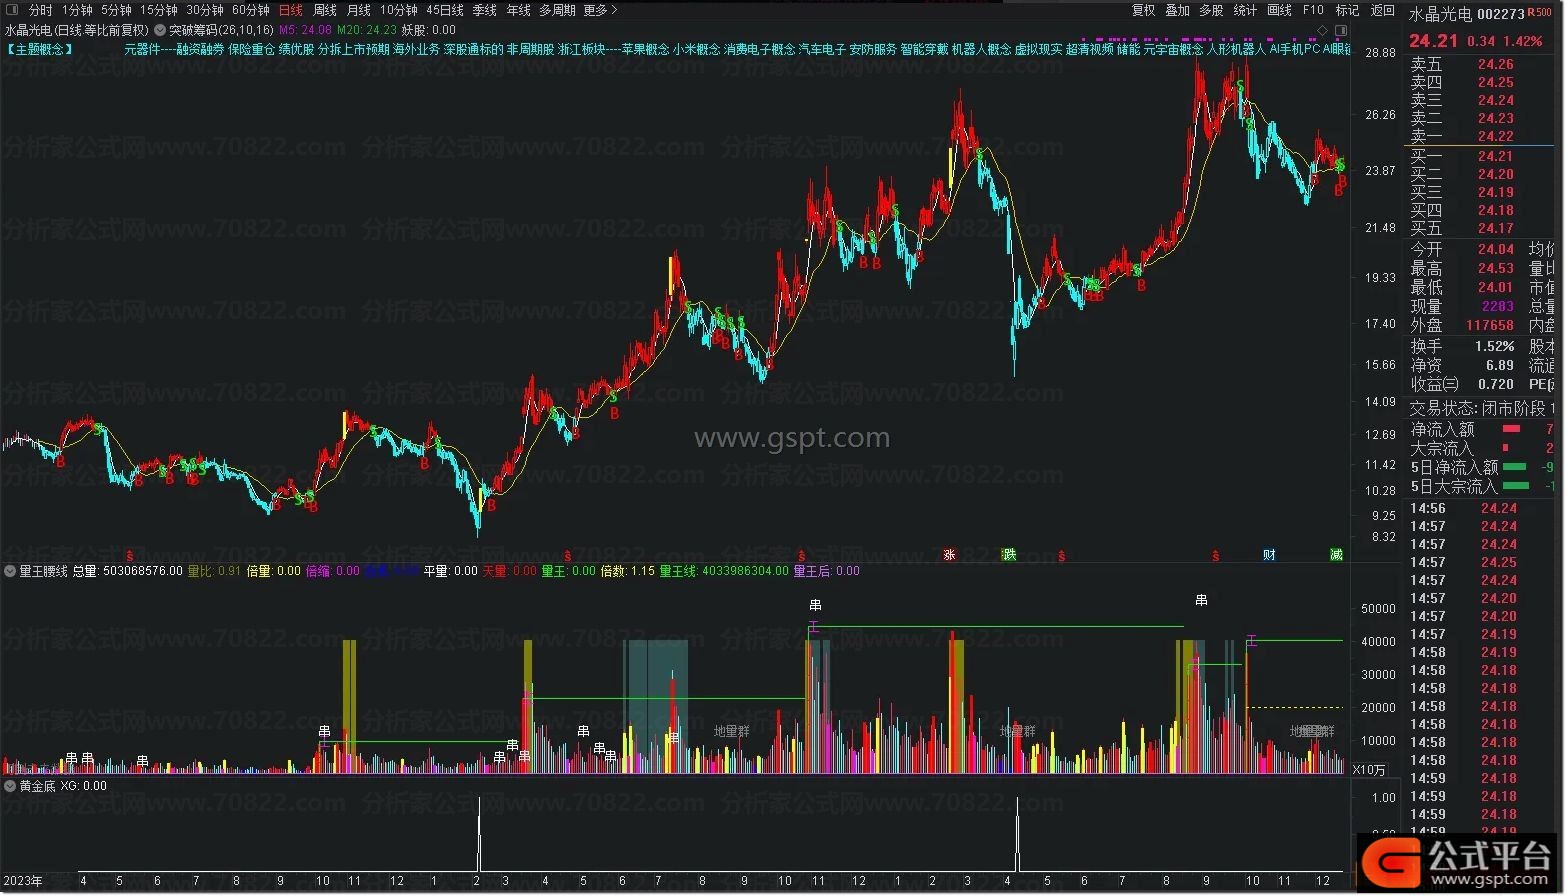Click the blue 财 marker icon
This screenshot has height=896, width=1567.
coord(1269,555)
